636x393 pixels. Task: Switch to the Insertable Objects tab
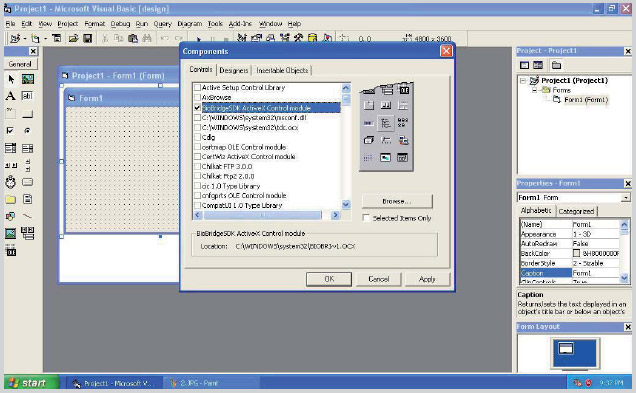coord(282,70)
